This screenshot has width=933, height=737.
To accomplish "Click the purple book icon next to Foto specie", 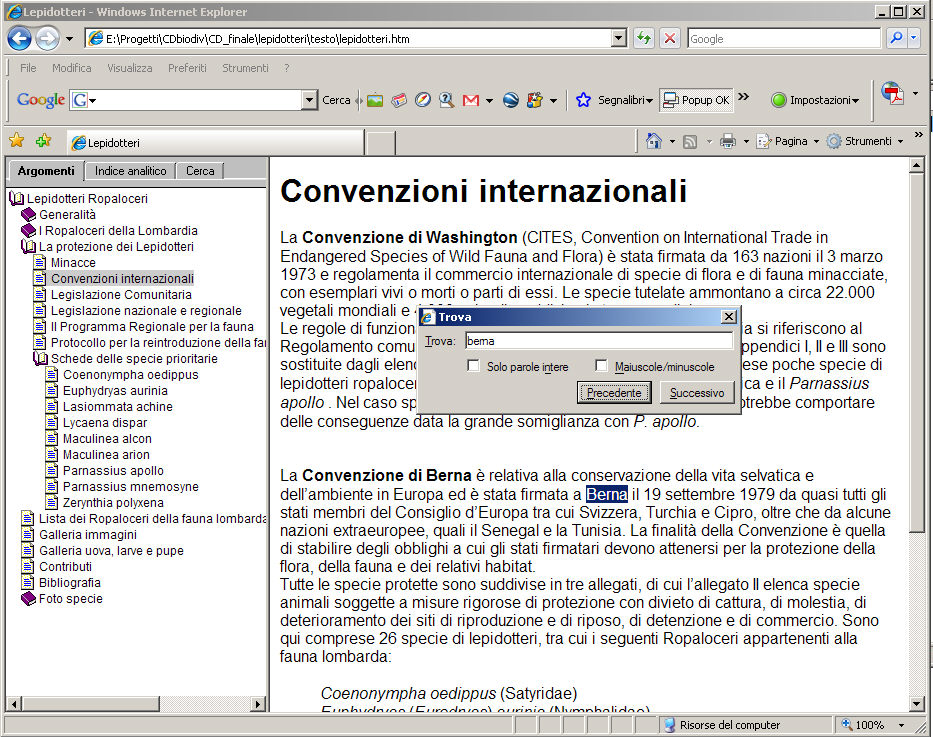I will 29,598.
